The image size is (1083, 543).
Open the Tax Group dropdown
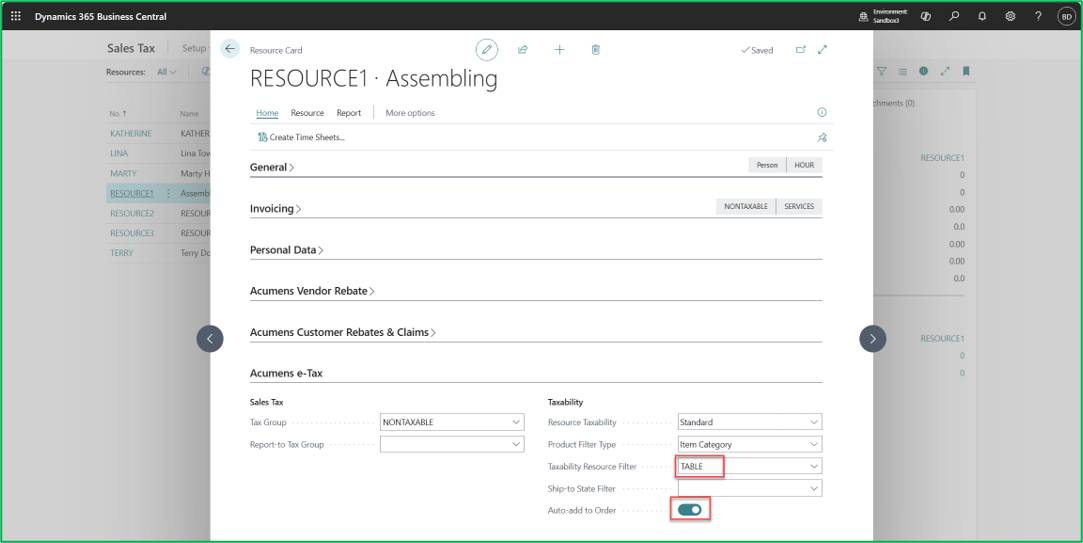point(516,422)
